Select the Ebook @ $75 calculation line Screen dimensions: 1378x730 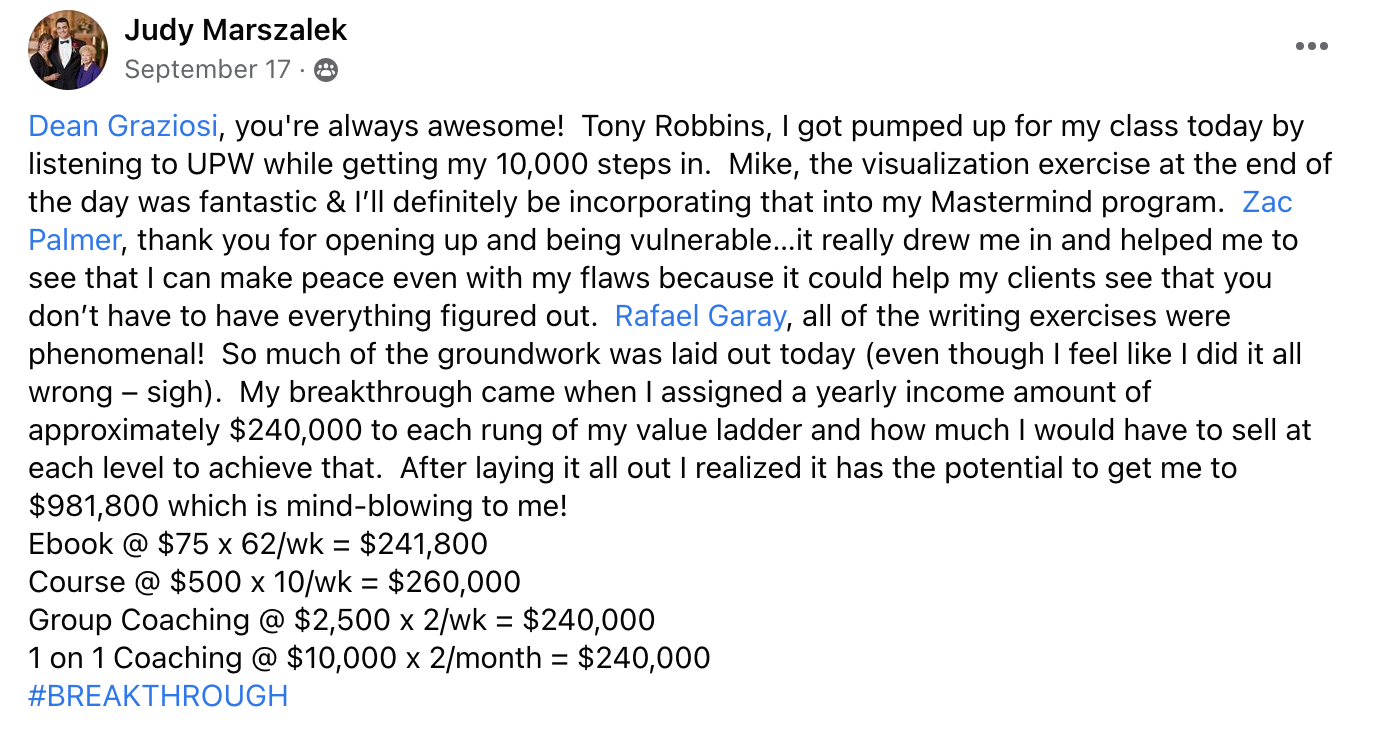pos(258,544)
